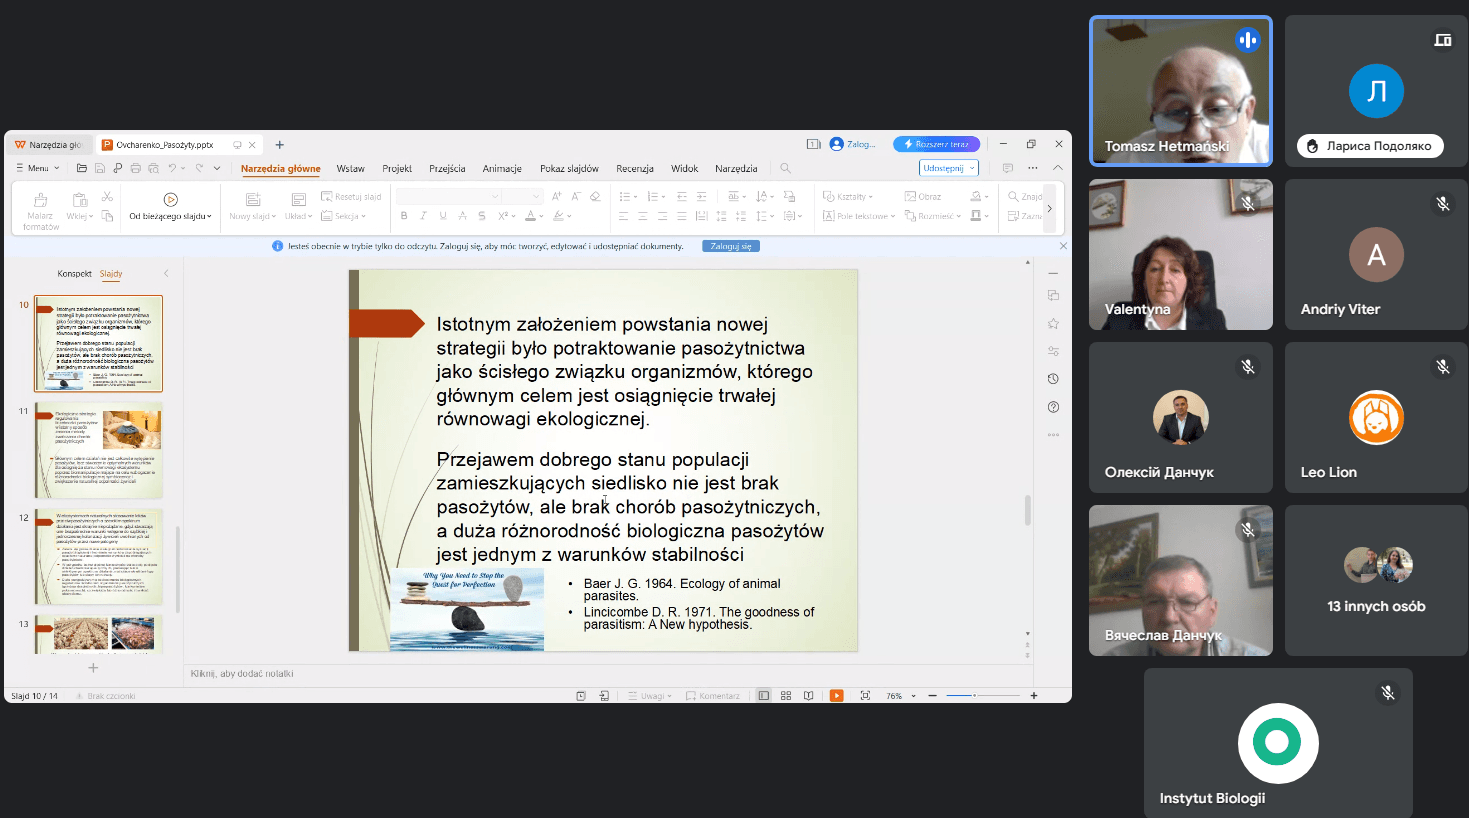1469x818 pixels.
Task: Click Komentarz in the status bar
Action: [713, 696]
